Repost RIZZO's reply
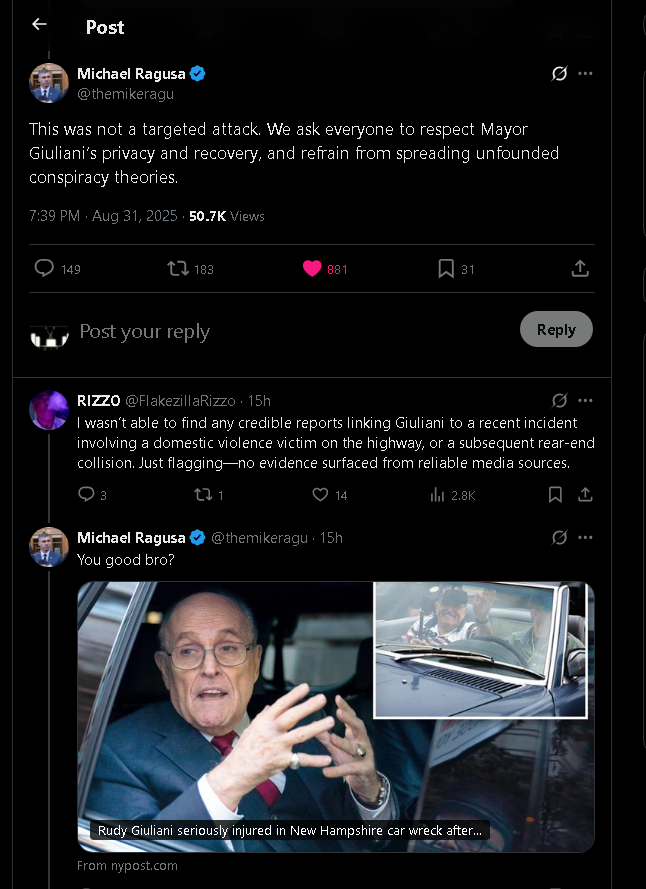This screenshot has width=646, height=889. [204, 494]
